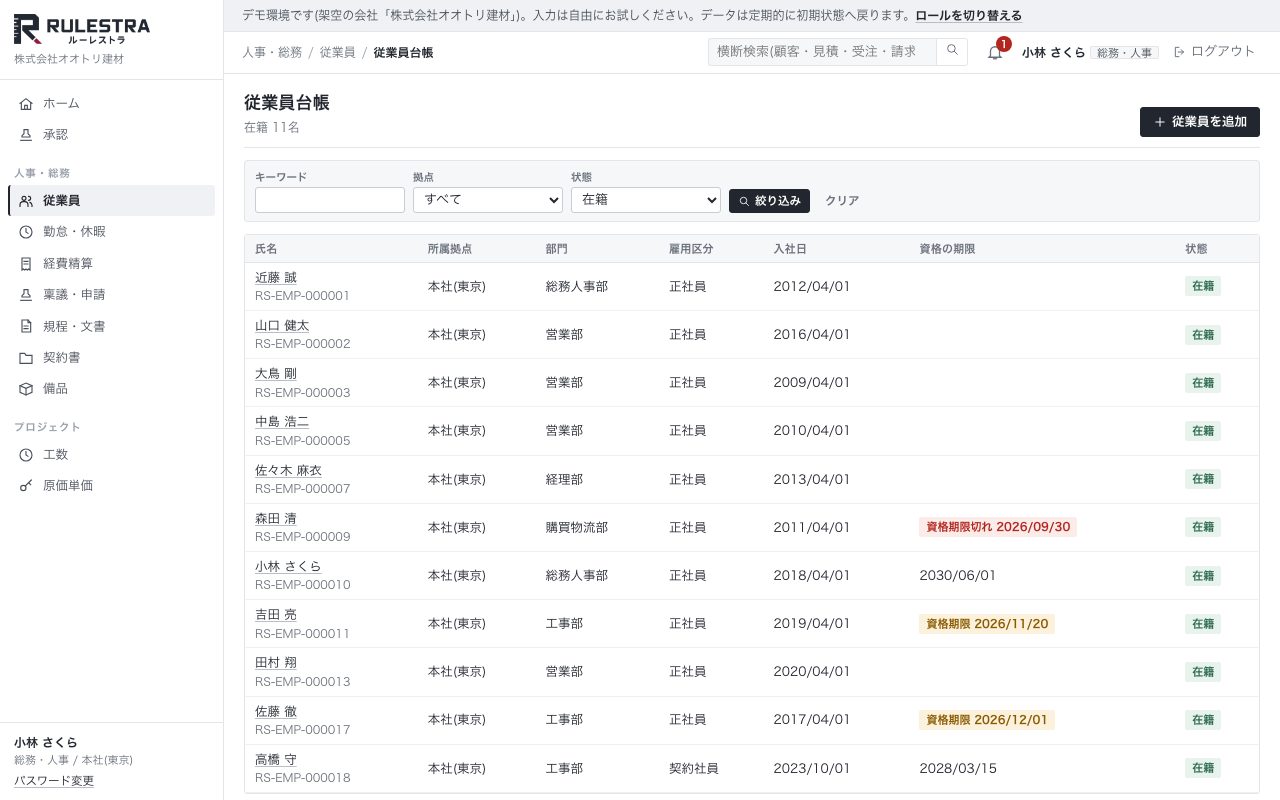Click the 資格期限 2026/11/20 badge
This screenshot has height=800, width=1280.
click(x=987, y=624)
